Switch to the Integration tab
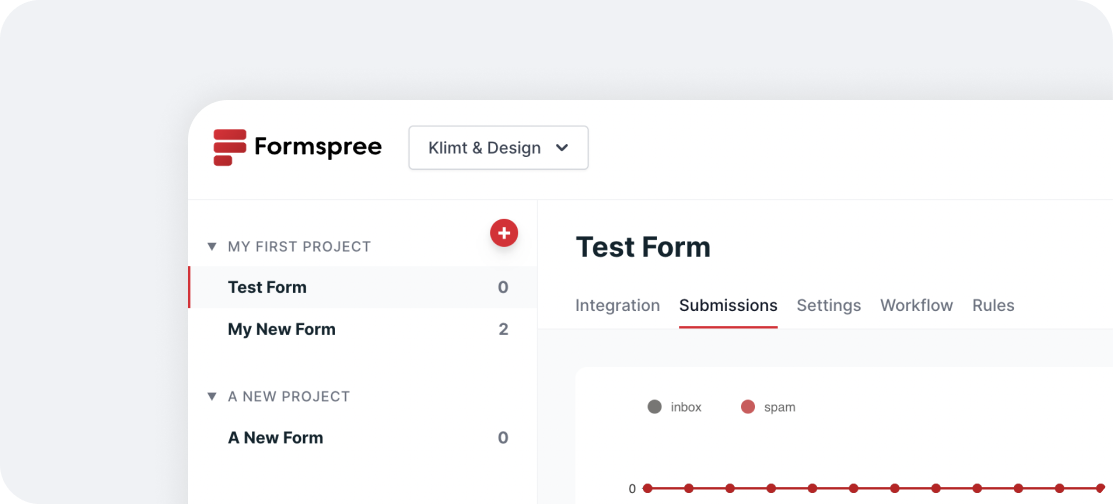The image size is (1113, 504). (617, 306)
